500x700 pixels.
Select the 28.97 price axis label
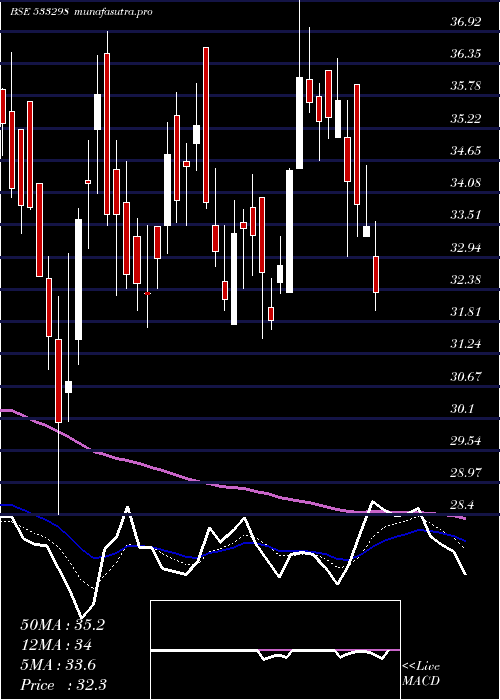466,473
